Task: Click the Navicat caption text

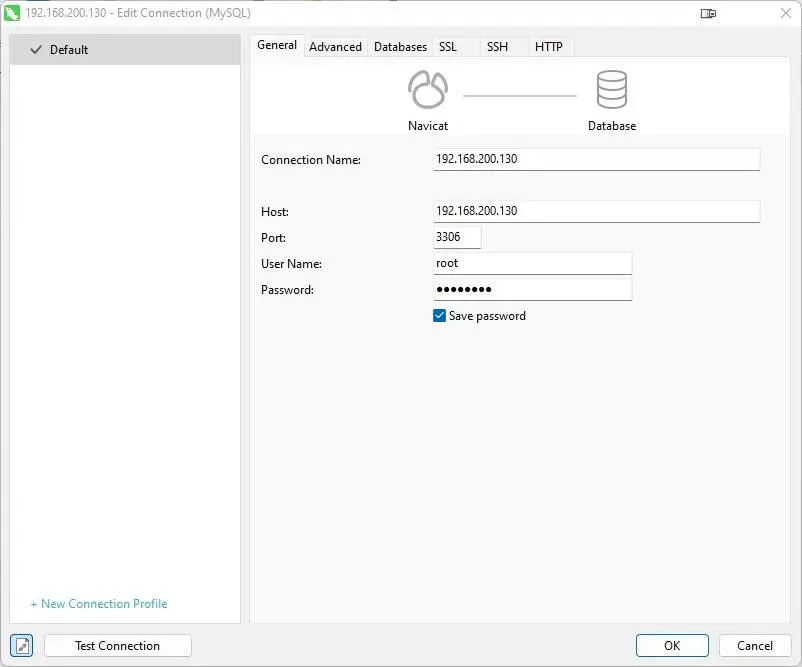Action: [428, 126]
